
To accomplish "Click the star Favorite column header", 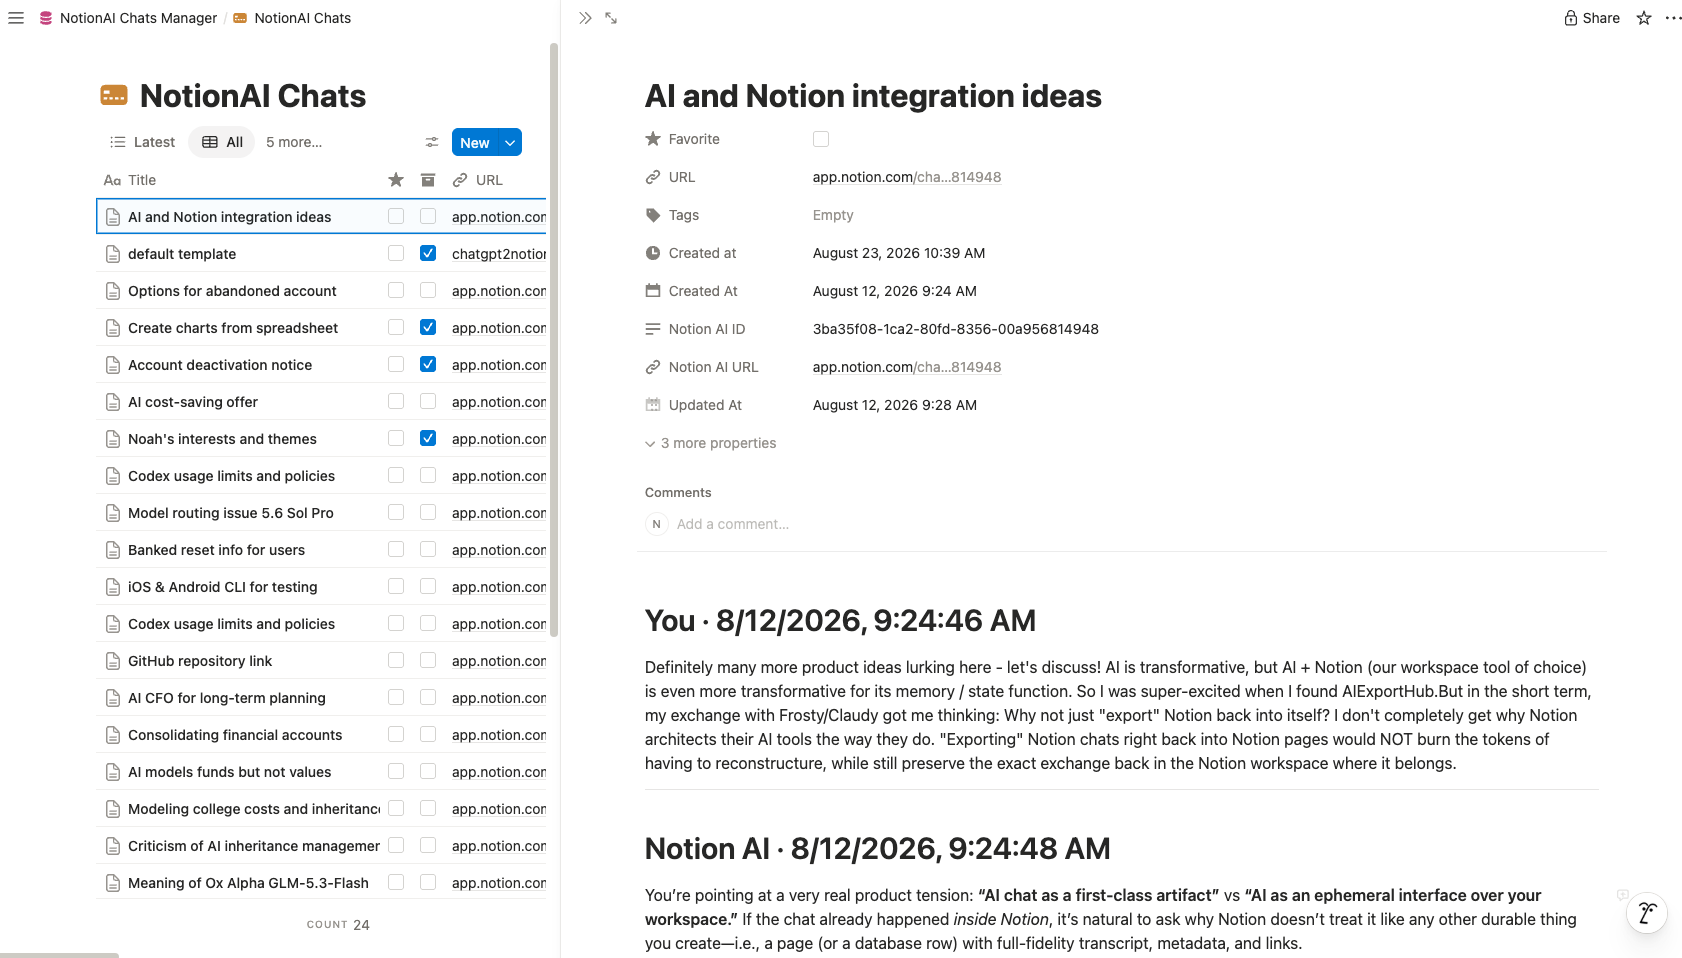I will (x=396, y=180).
